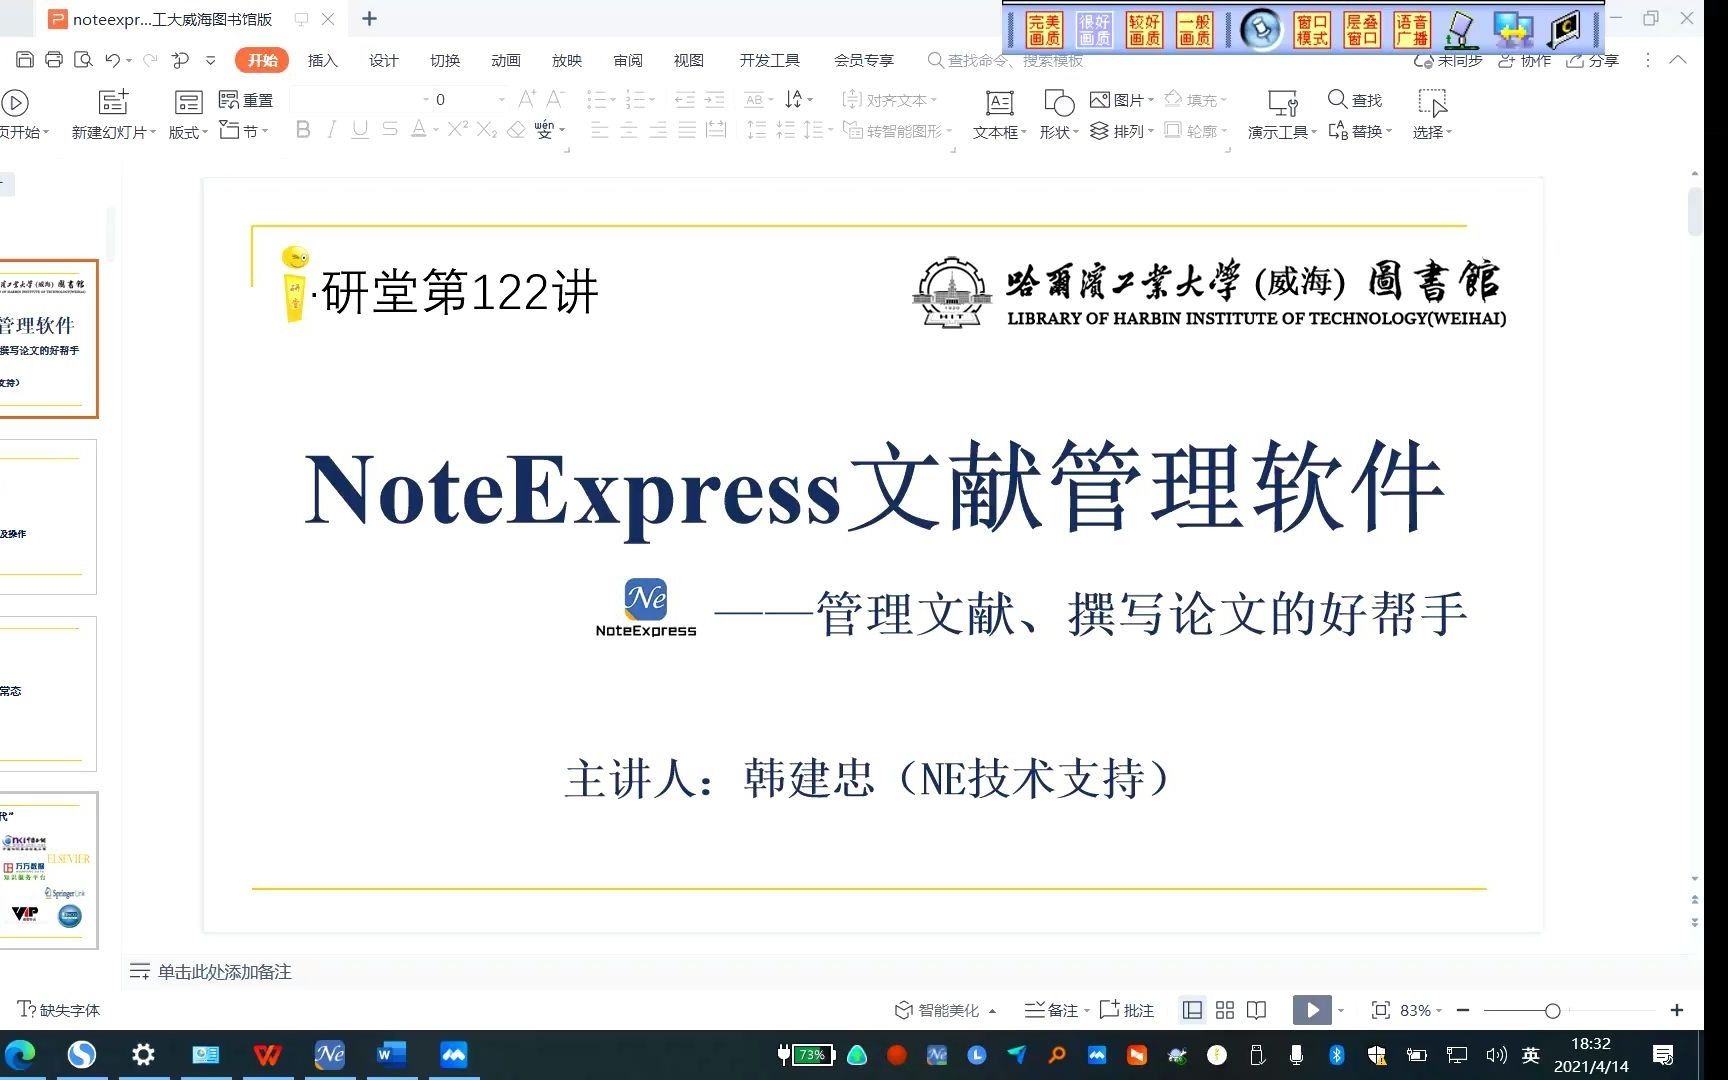Switch to the Slide Show (放映) tab
This screenshot has height=1080, width=1728.
pyautogui.click(x=567, y=60)
